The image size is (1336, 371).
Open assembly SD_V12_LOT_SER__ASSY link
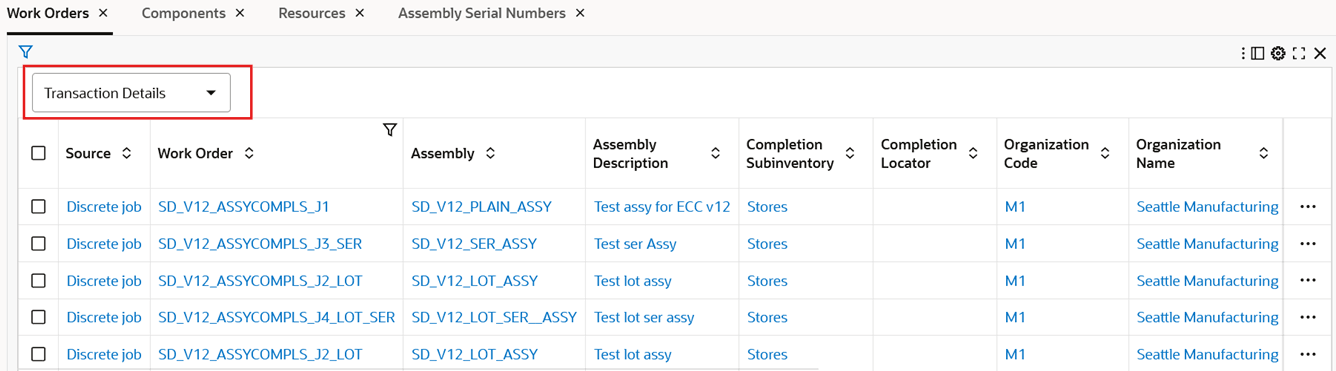coord(494,317)
